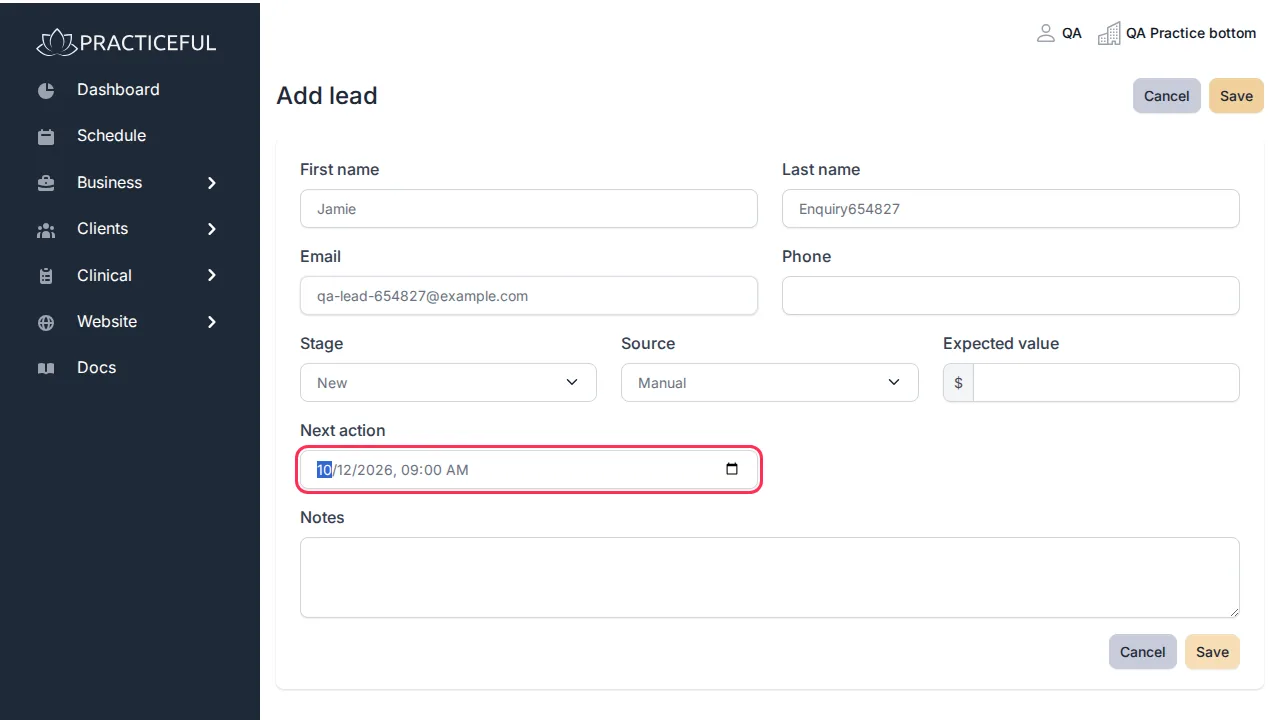Expand the Clients submenu chevron
The height and width of the screenshot is (720, 1280).
(x=211, y=229)
